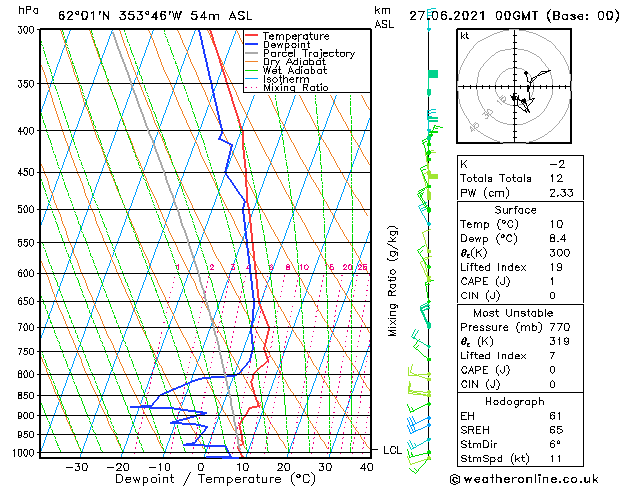This screenshot has height=486, width=629.
Task: Click the 0 temperature axis label
Action: 201,467
